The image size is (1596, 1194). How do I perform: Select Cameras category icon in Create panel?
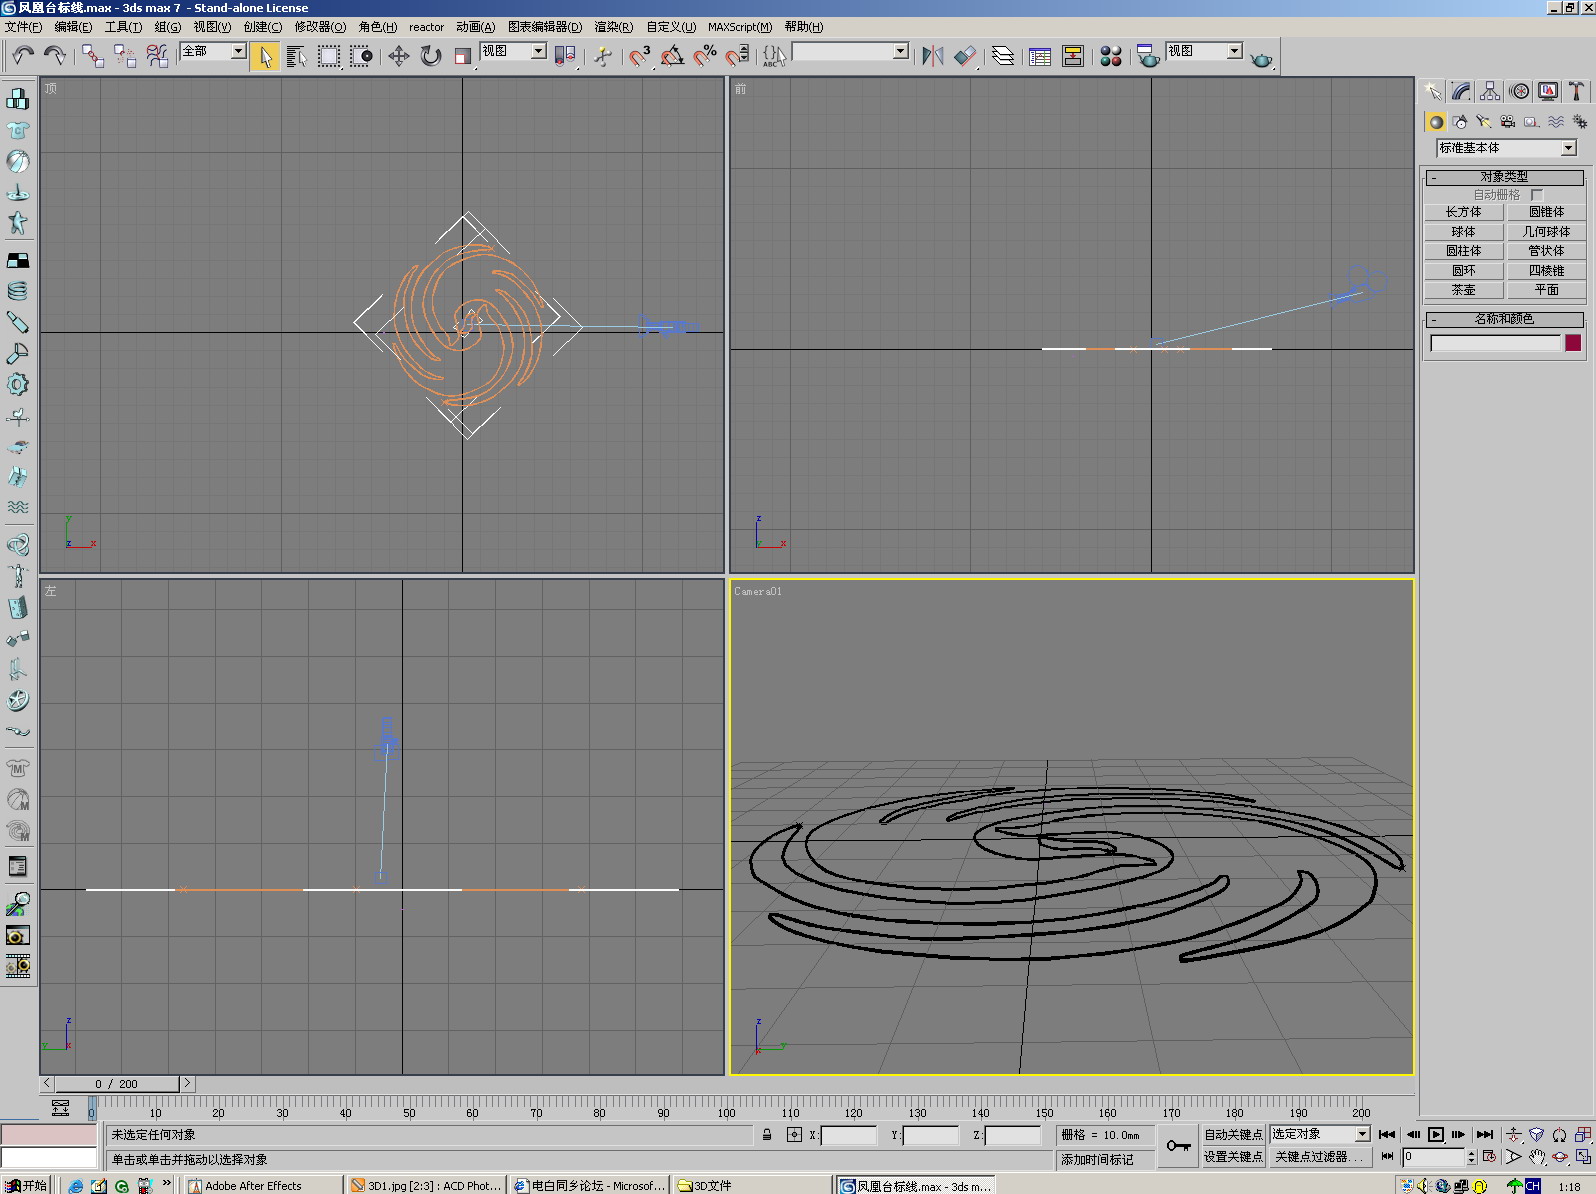point(1507,122)
